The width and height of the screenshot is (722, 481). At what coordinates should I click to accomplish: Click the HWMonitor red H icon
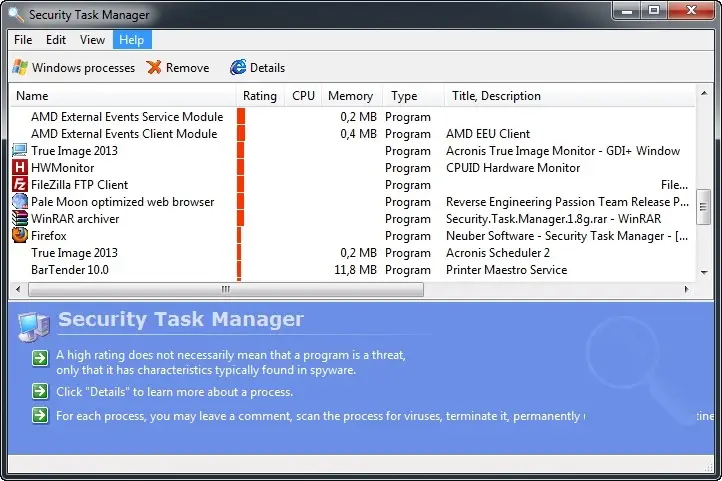[19, 168]
